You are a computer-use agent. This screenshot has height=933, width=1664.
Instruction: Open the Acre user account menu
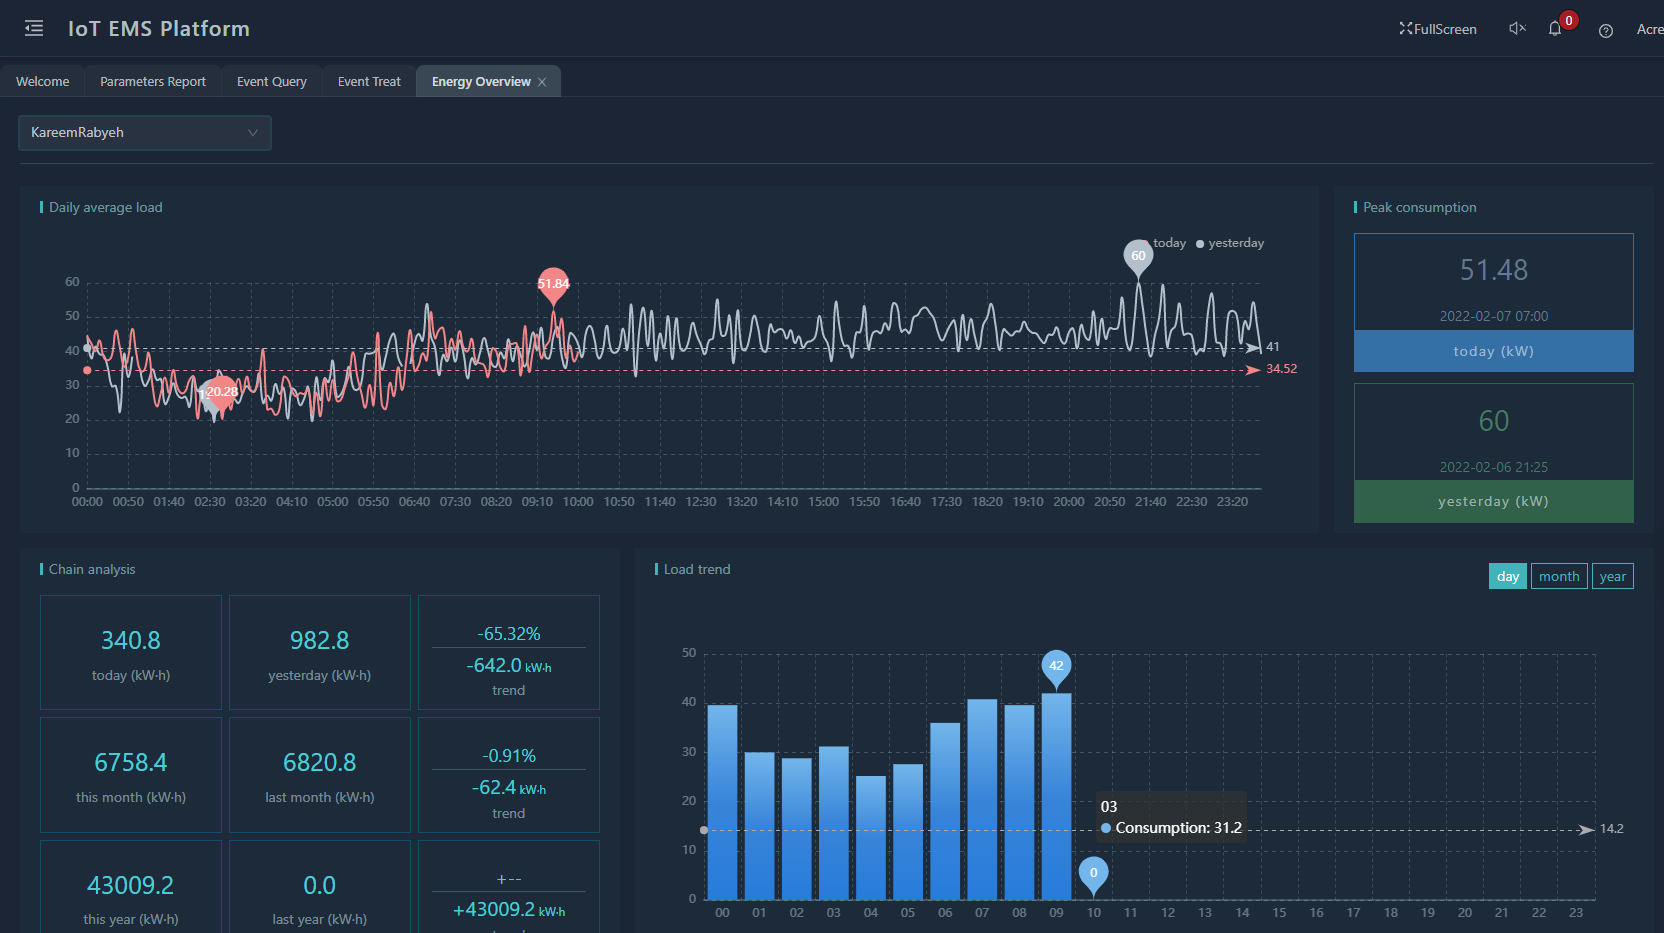click(1649, 29)
